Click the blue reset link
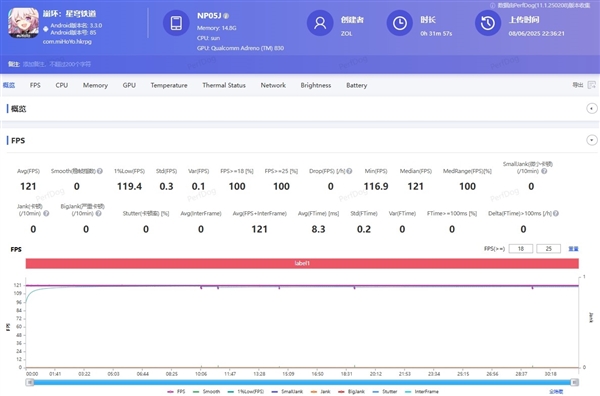Image resolution: width=600 pixels, height=396 pixels. [x=573, y=249]
